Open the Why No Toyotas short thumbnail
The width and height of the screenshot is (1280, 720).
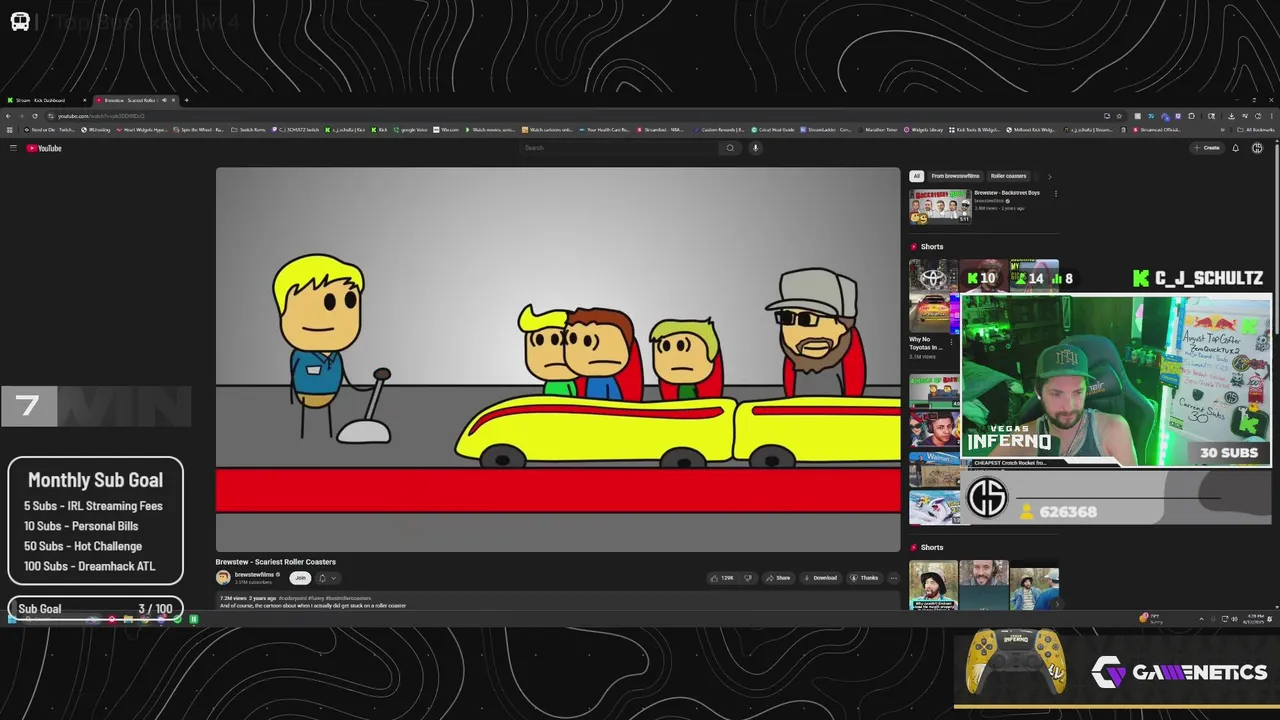pos(933,296)
